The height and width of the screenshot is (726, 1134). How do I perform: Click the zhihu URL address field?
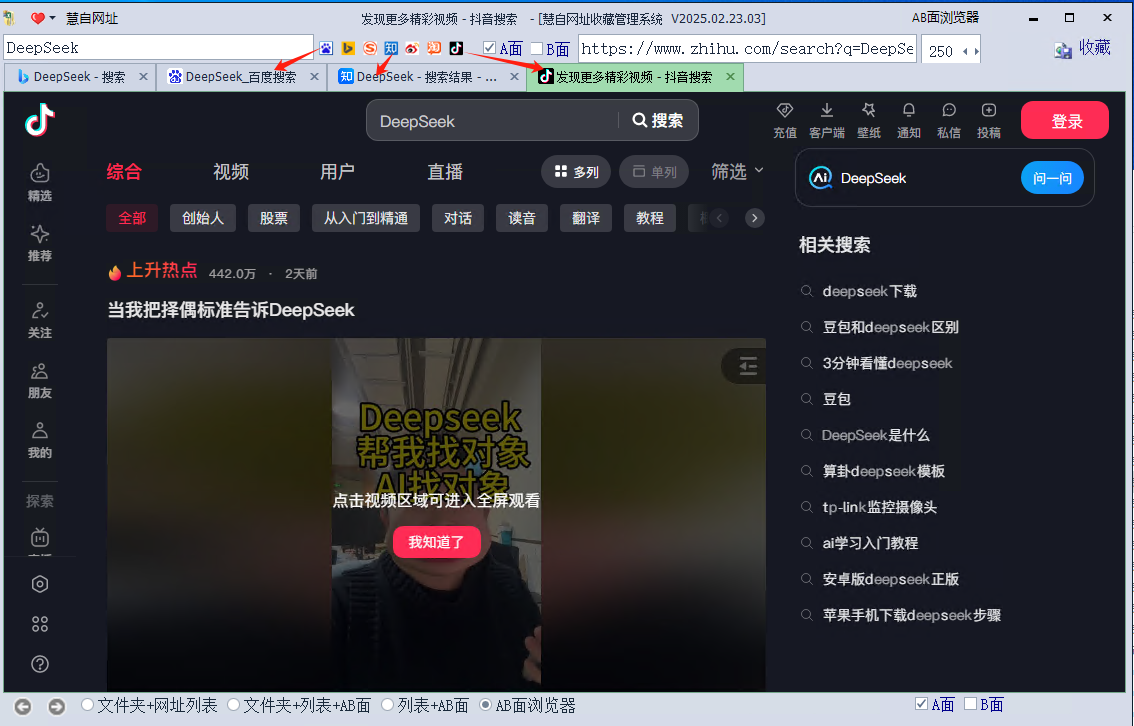(x=748, y=48)
